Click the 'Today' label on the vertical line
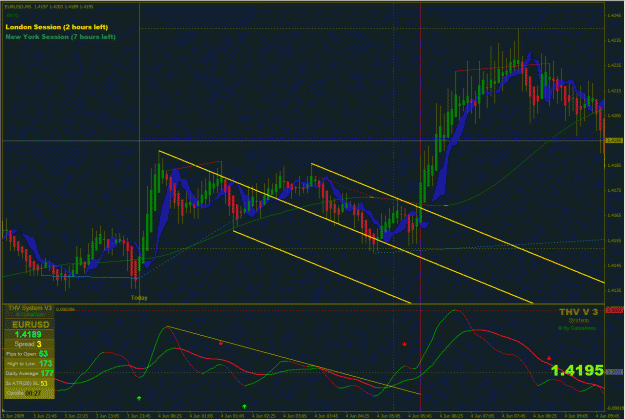The height and width of the screenshot is (419, 625). pos(139,297)
